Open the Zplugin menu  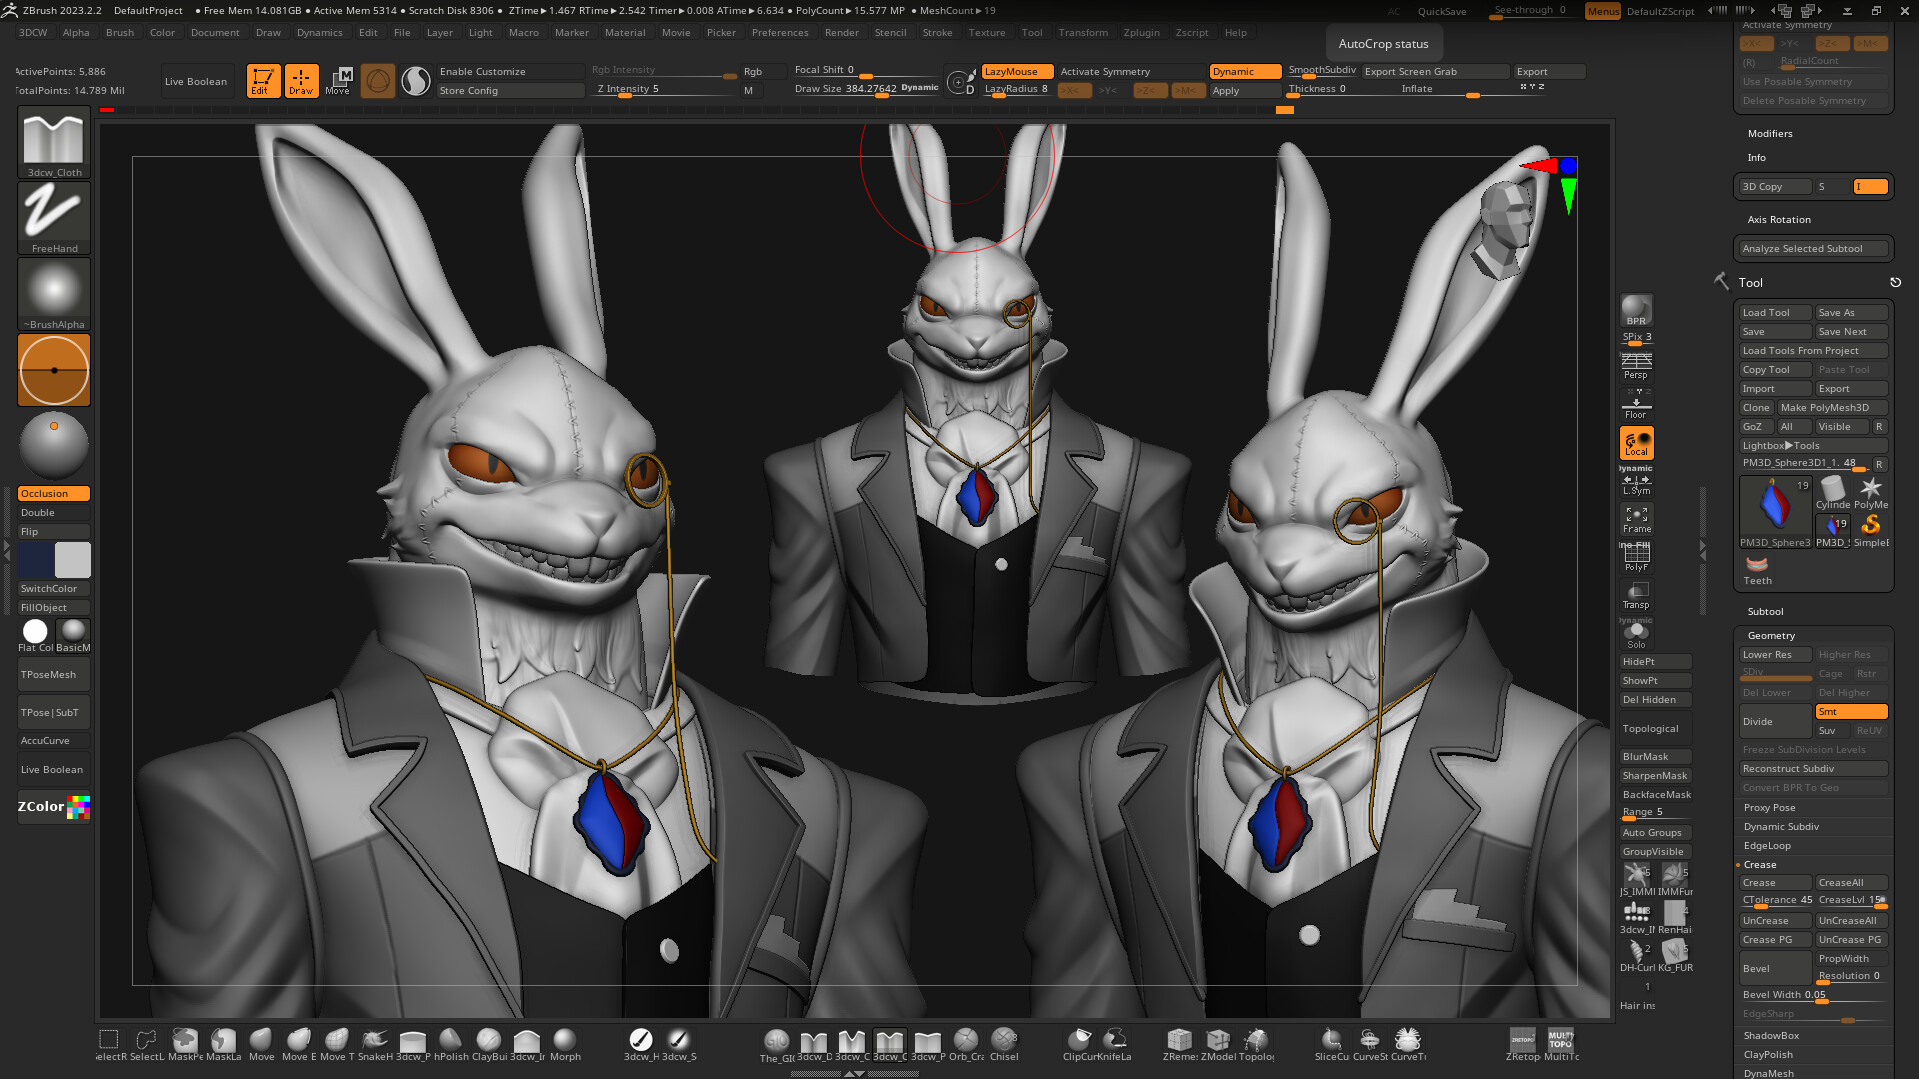(1141, 32)
